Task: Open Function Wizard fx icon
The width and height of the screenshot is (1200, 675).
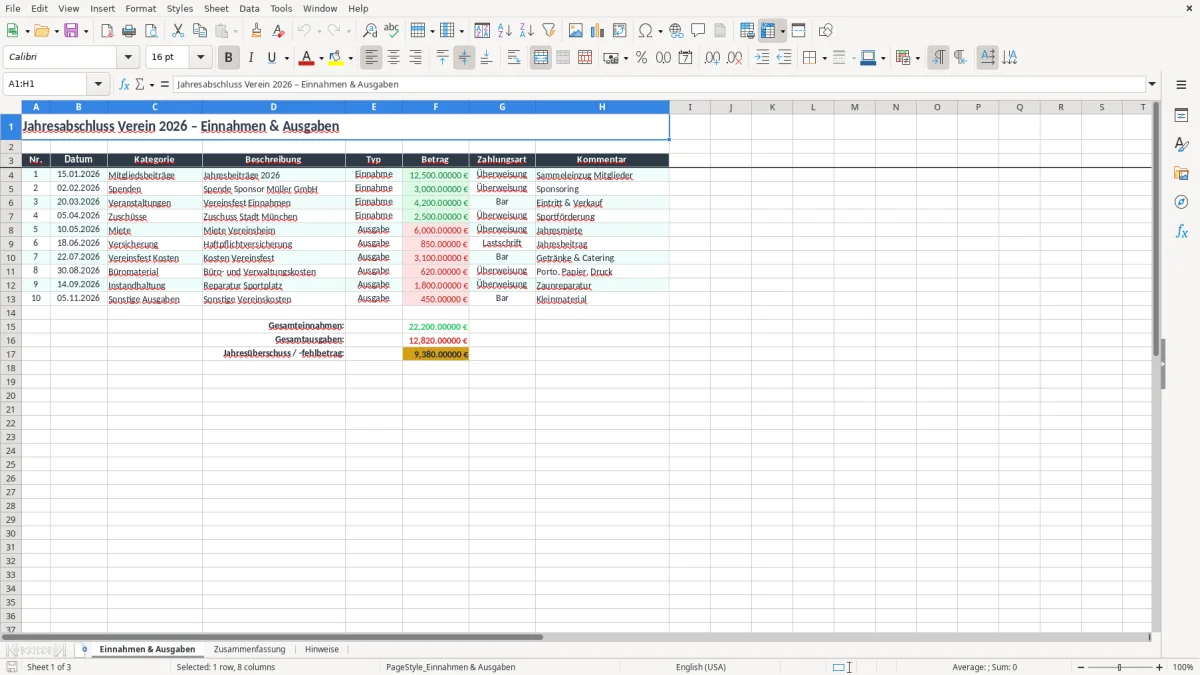Action: point(124,84)
